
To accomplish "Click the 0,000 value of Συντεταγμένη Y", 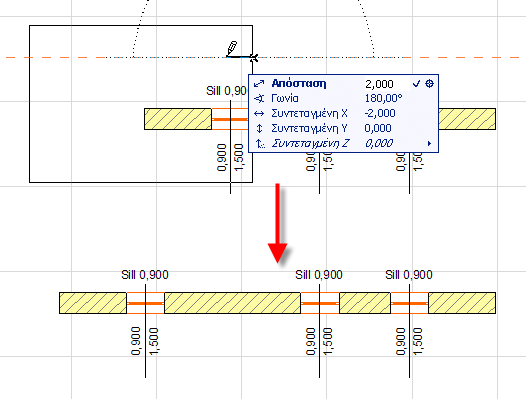I will (x=378, y=128).
